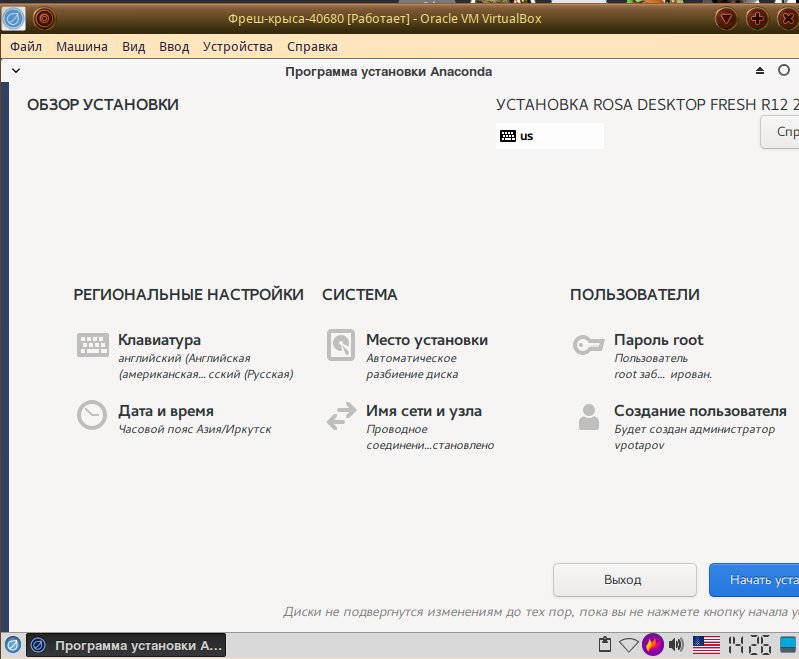Open the Клавиатура keyboard settings icon
This screenshot has width=799, height=659.
pos(93,345)
